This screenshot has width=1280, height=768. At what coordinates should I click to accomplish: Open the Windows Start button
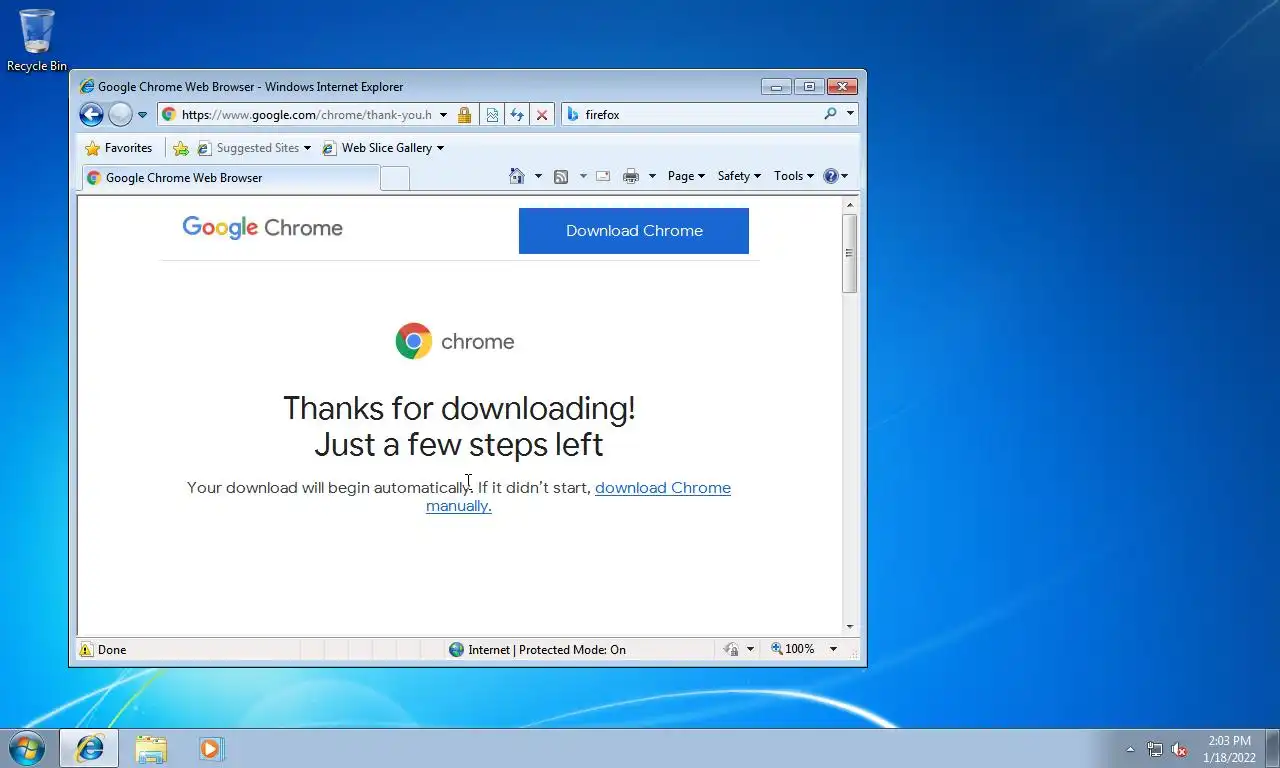27,748
